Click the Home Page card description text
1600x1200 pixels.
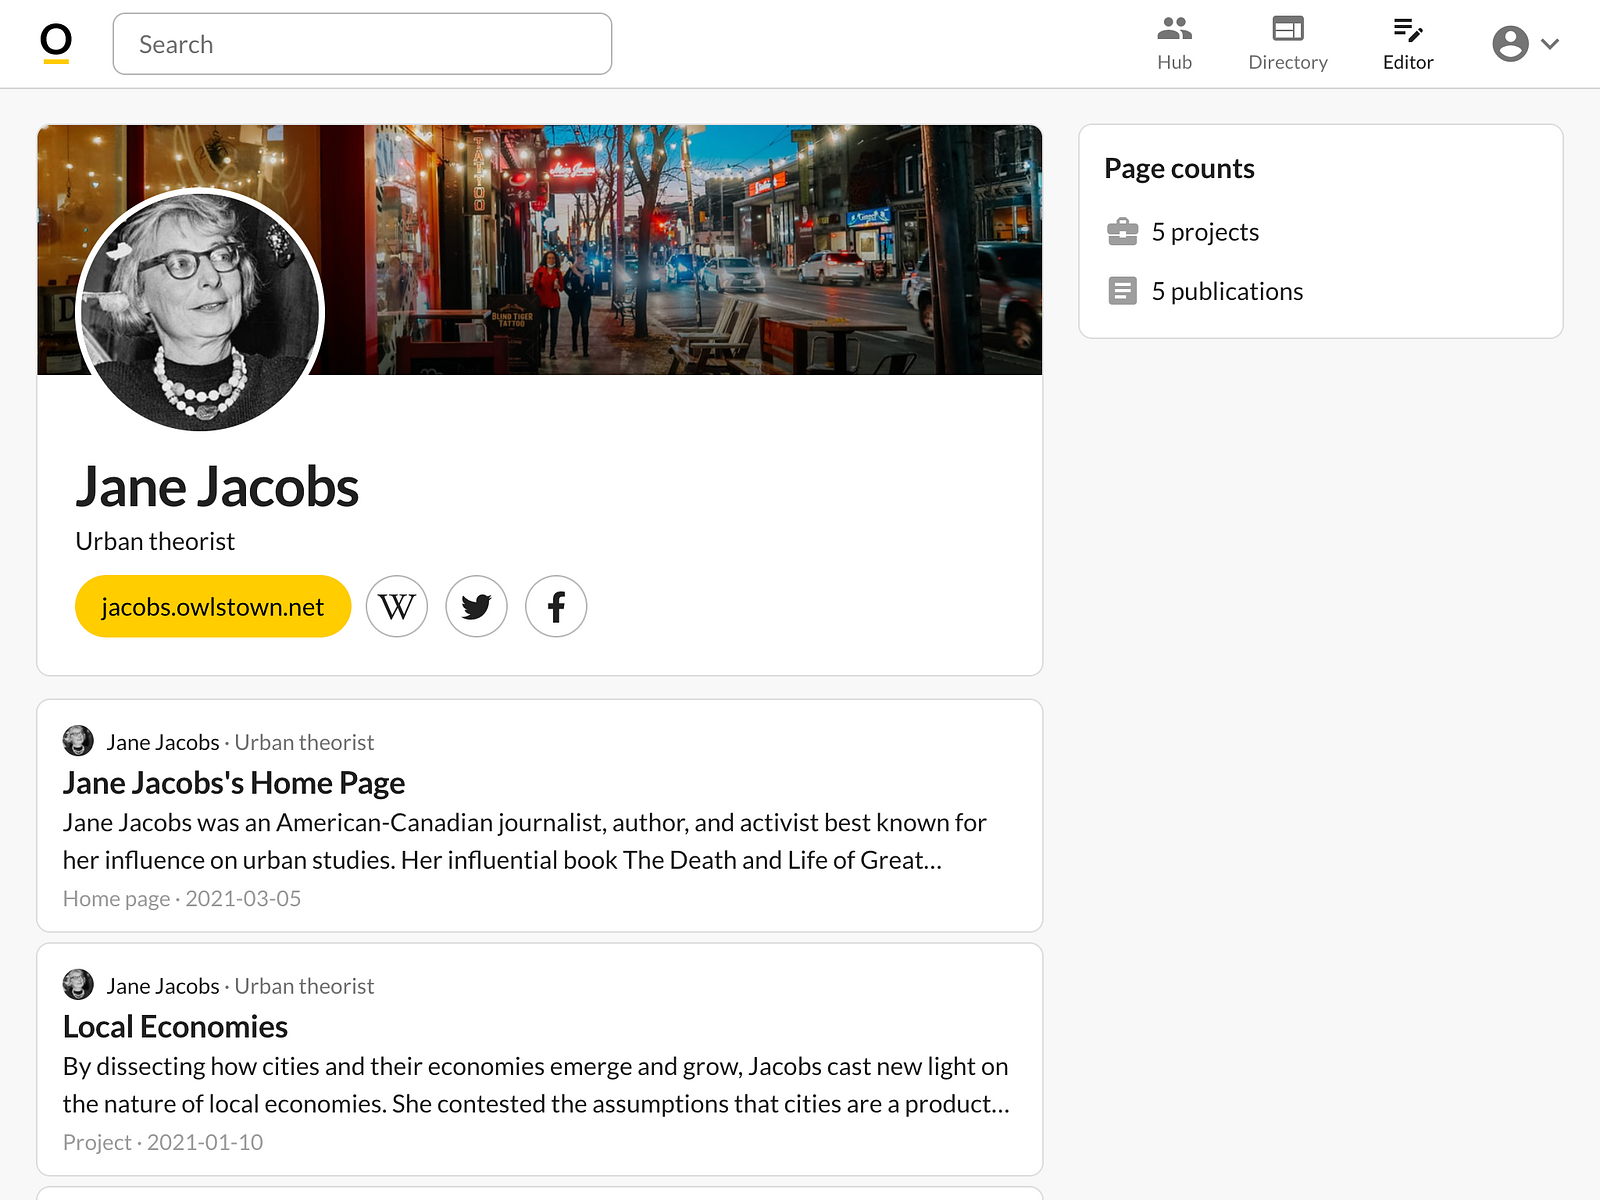tap(525, 841)
